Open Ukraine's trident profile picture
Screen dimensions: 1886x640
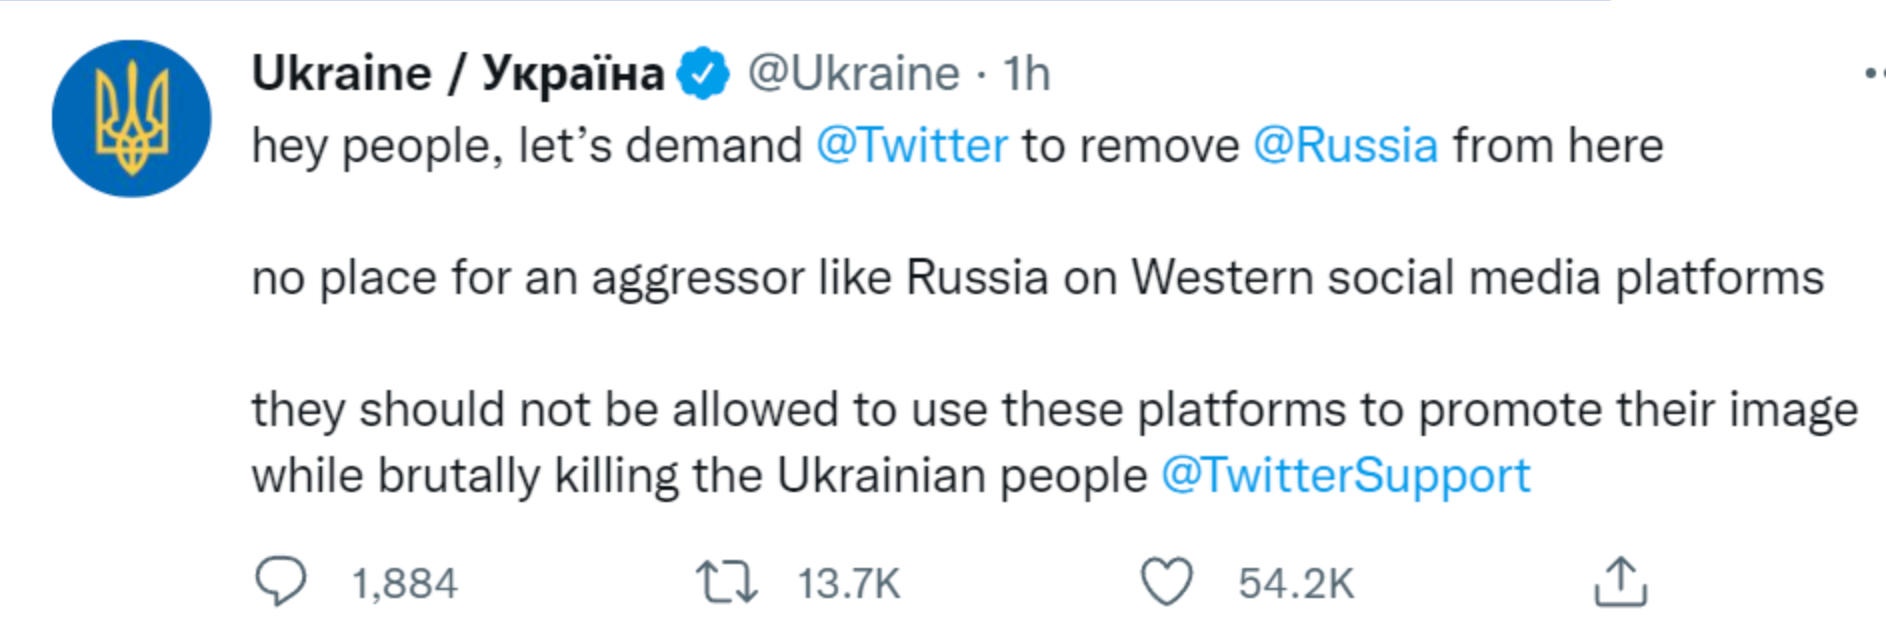point(131,119)
